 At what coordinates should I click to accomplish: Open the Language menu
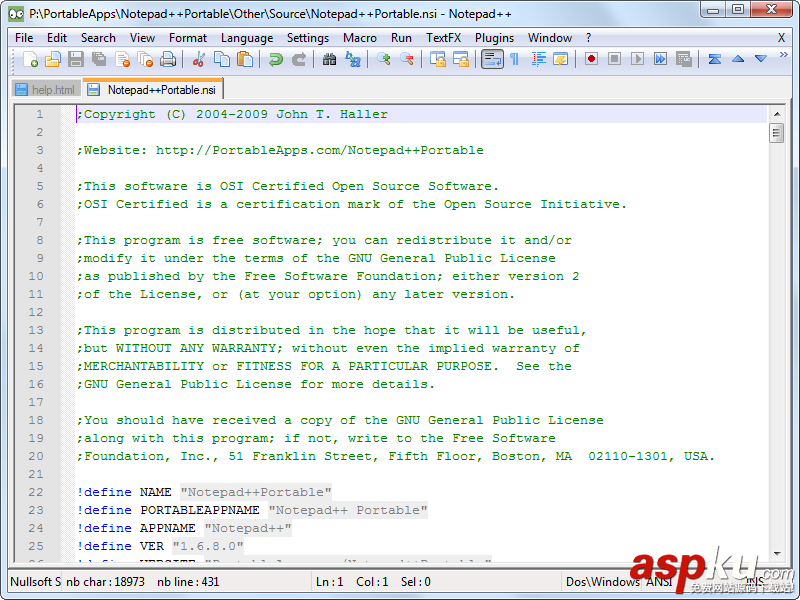pos(247,38)
